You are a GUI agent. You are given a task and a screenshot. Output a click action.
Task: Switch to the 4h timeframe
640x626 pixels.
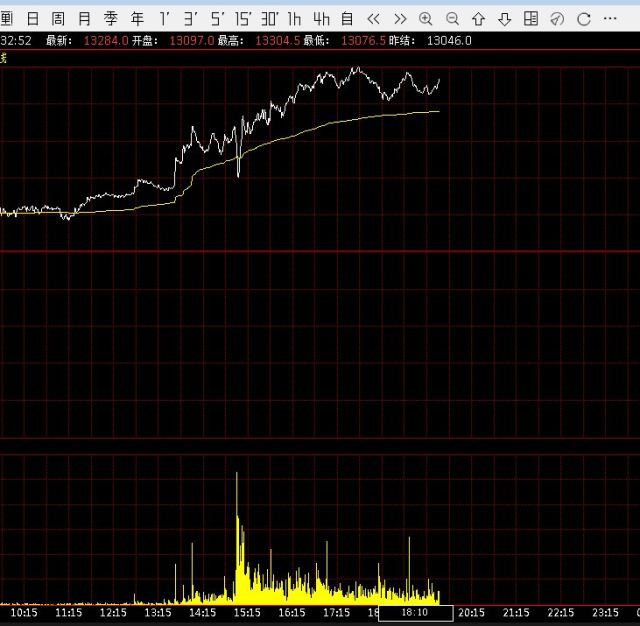[321, 19]
